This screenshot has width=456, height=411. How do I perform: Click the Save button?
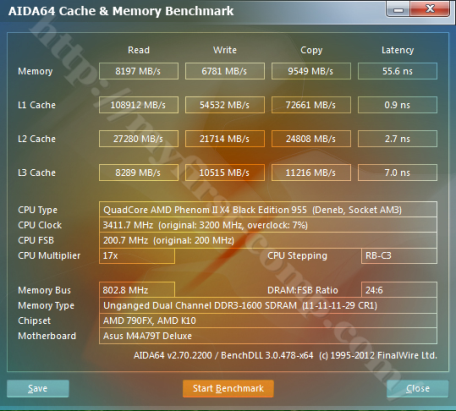[38, 389]
